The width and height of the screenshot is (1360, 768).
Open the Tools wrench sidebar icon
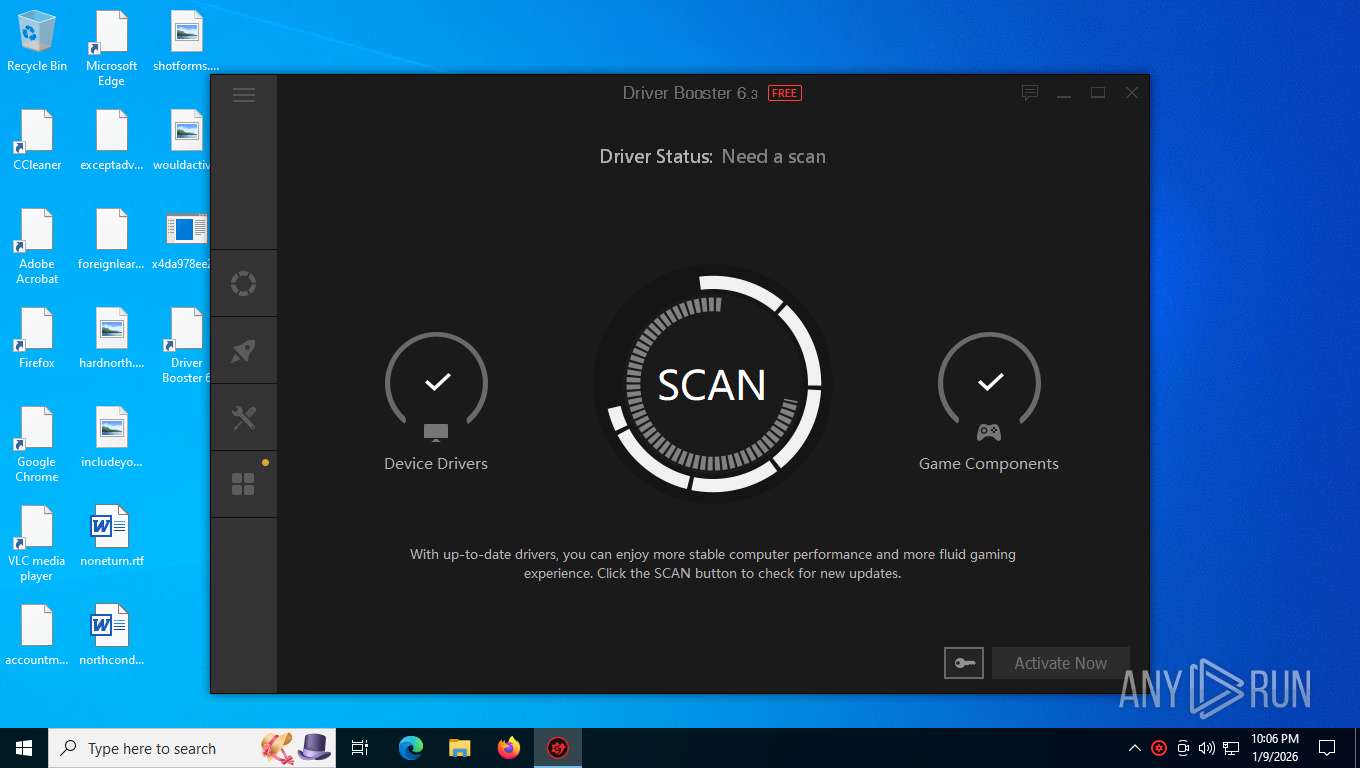243,417
